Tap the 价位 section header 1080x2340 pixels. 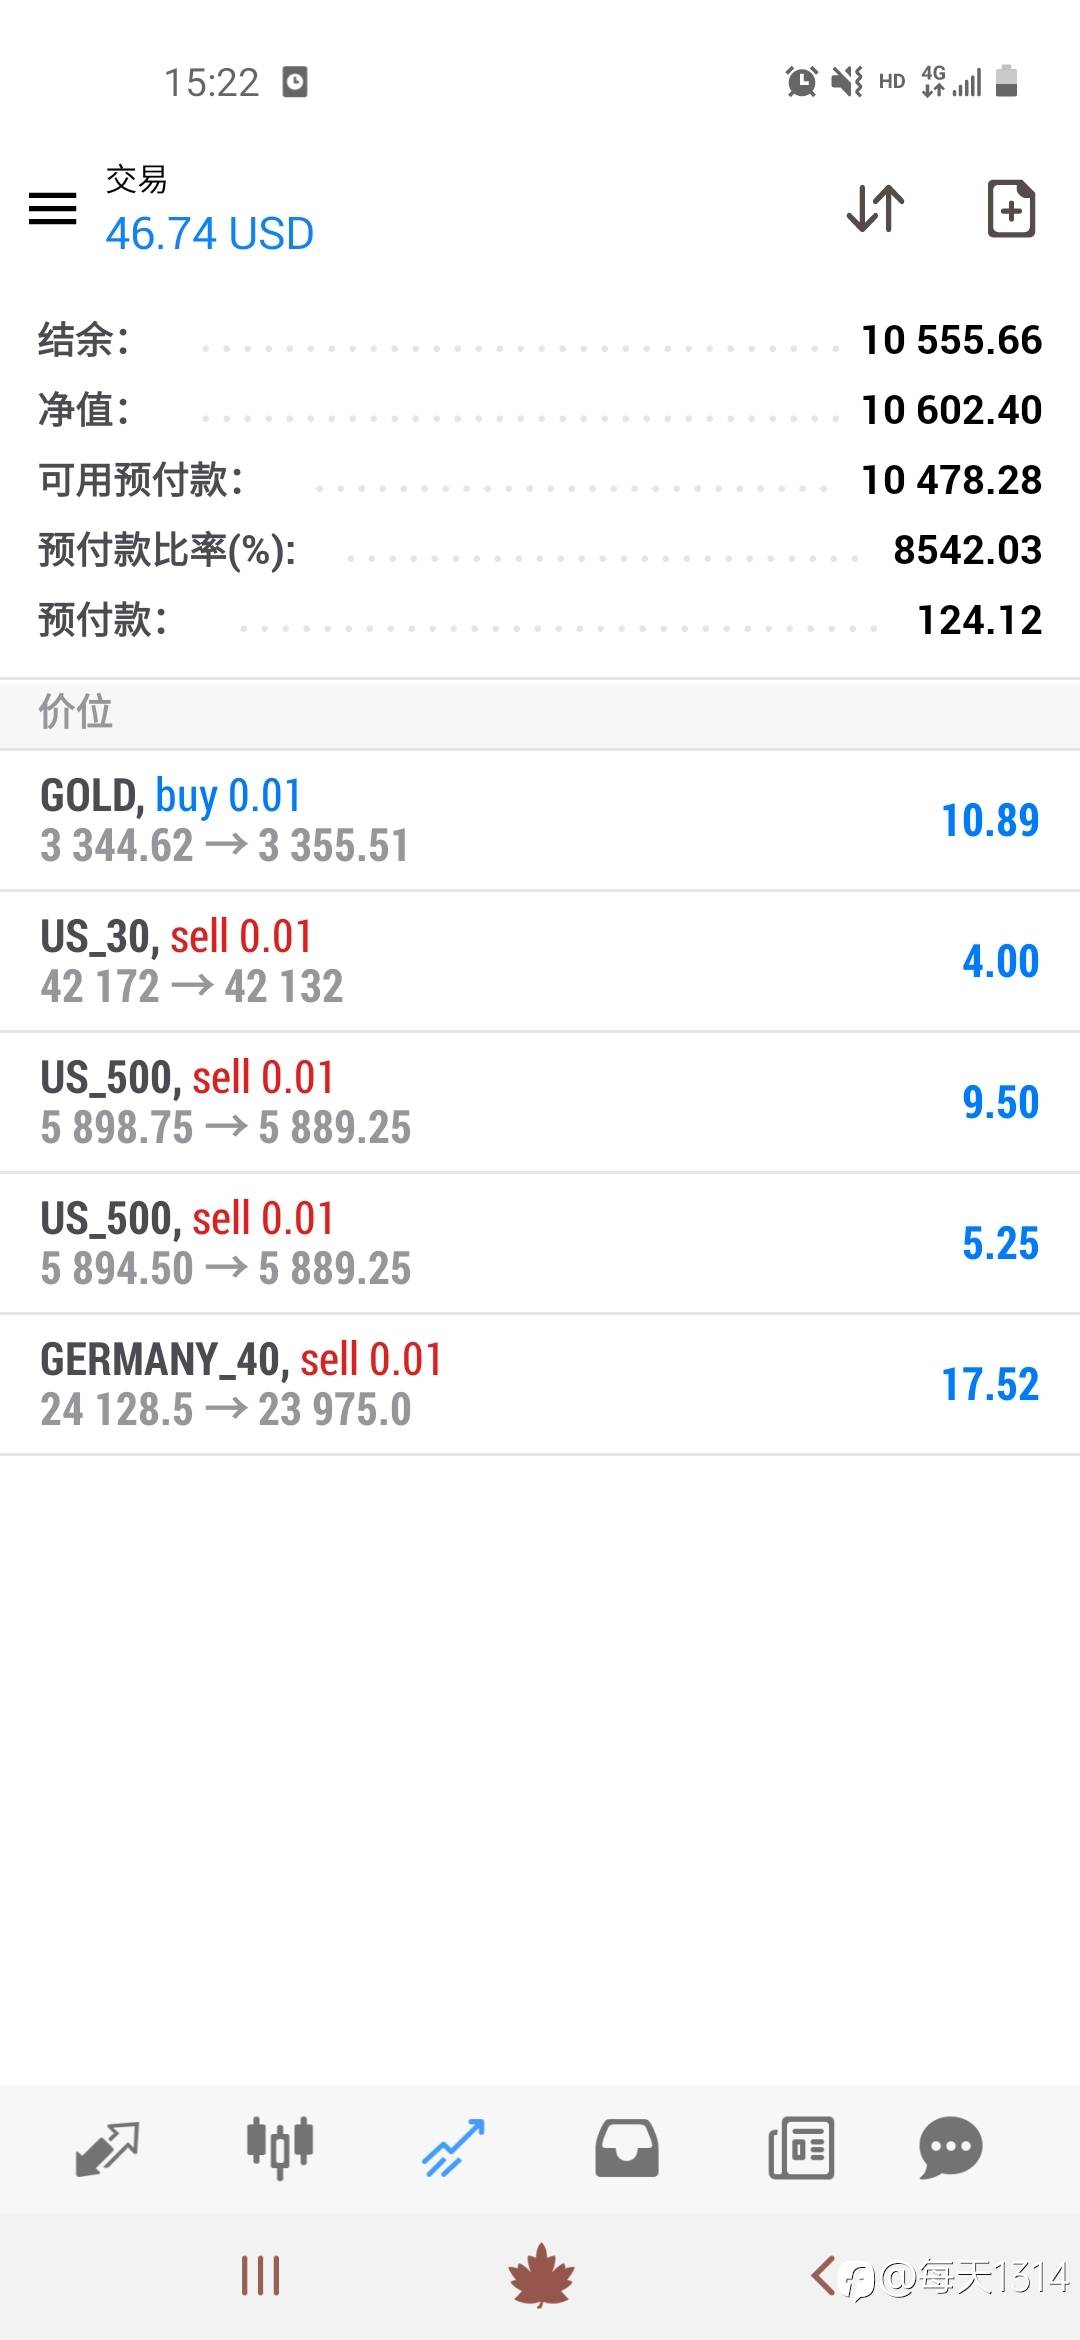point(76,713)
